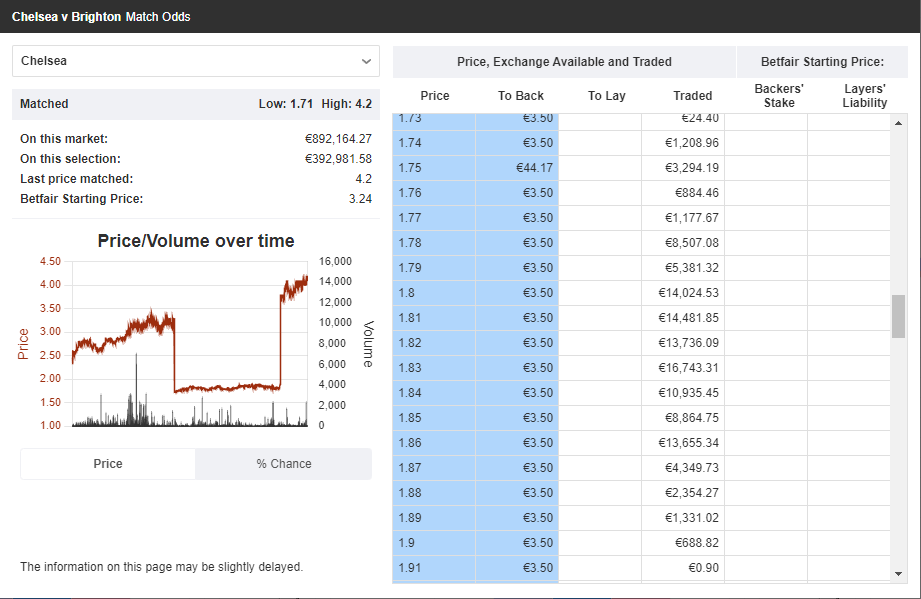Image resolution: width=921 pixels, height=599 pixels.
Task: Select the 1.86 price cell
Action: pos(434,443)
